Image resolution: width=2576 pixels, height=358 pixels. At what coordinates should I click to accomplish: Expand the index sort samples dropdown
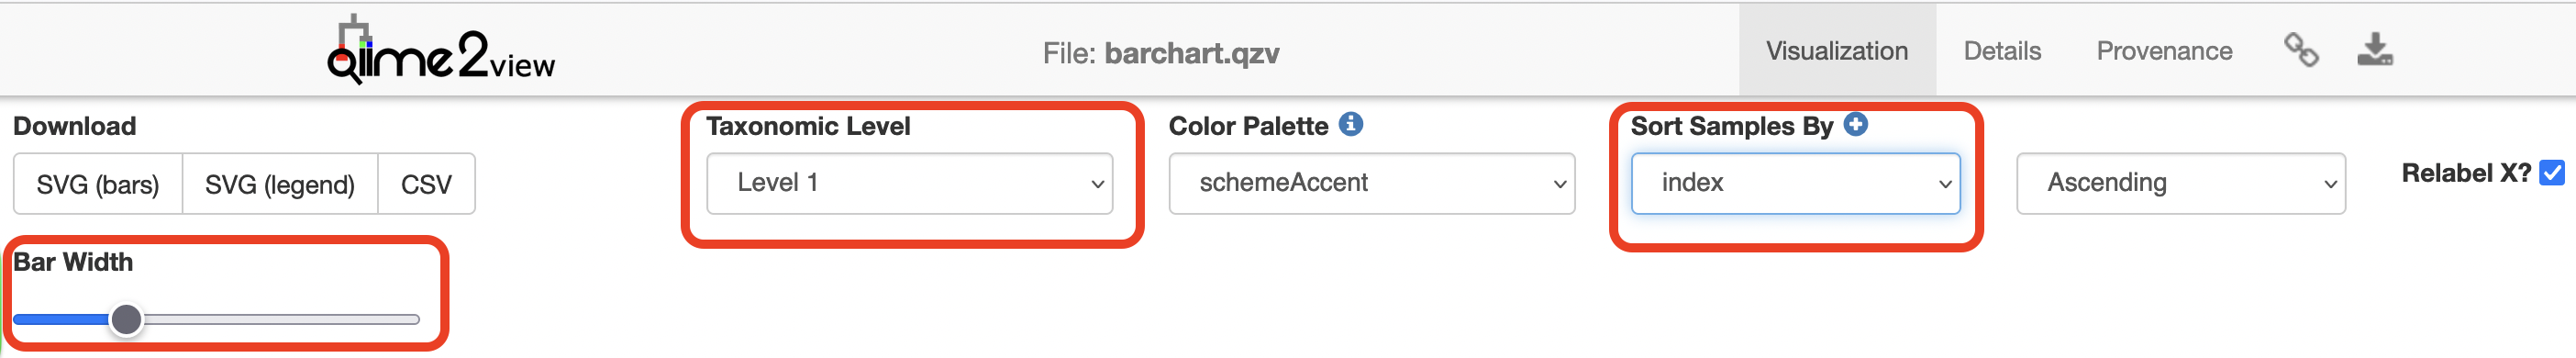coord(1795,183)
